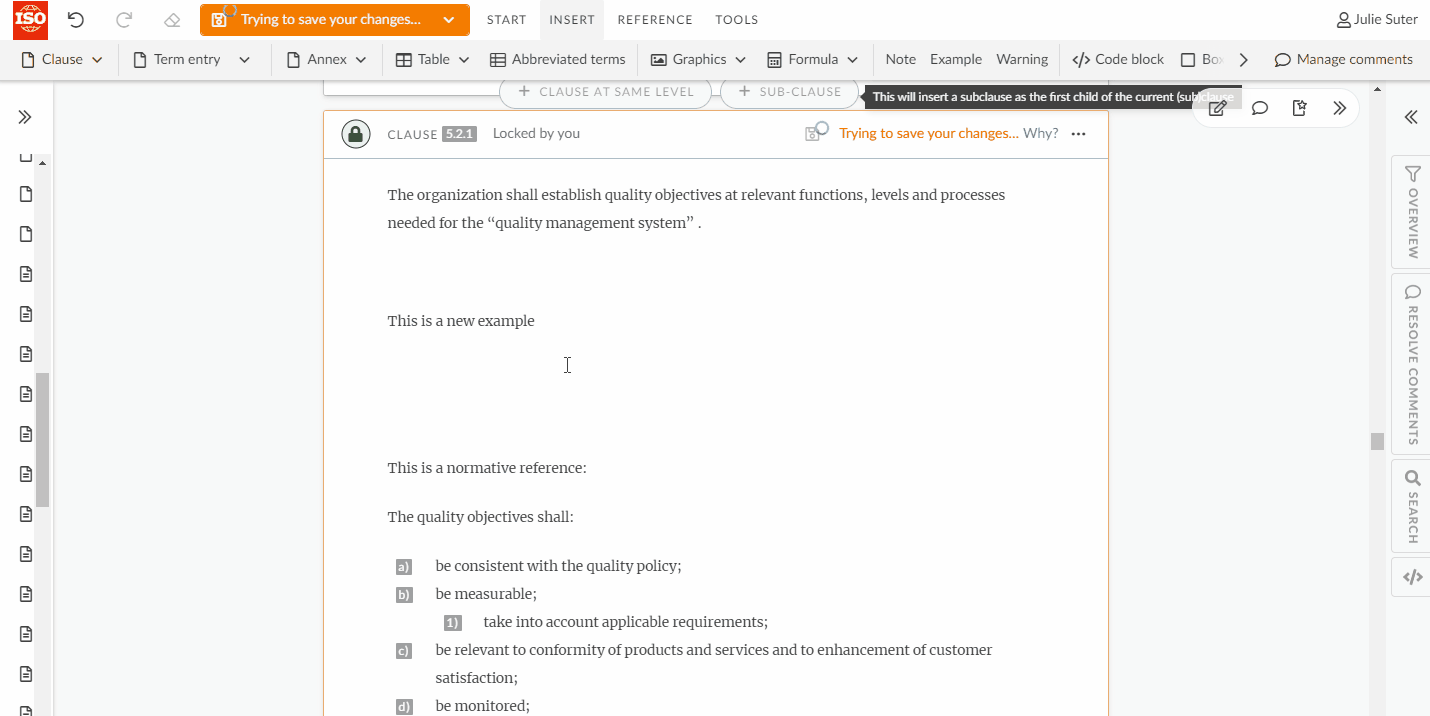
Task: Click the clause number badge 5.2.1
Action: [x=459, y=134]
